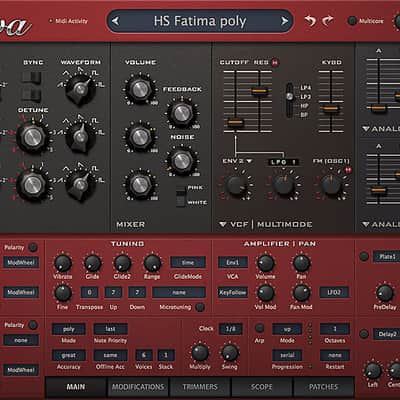Viewport: 400px width, 400px height.
Task: Open the voice Mode 'poly' selector
Action: [69, 329]
